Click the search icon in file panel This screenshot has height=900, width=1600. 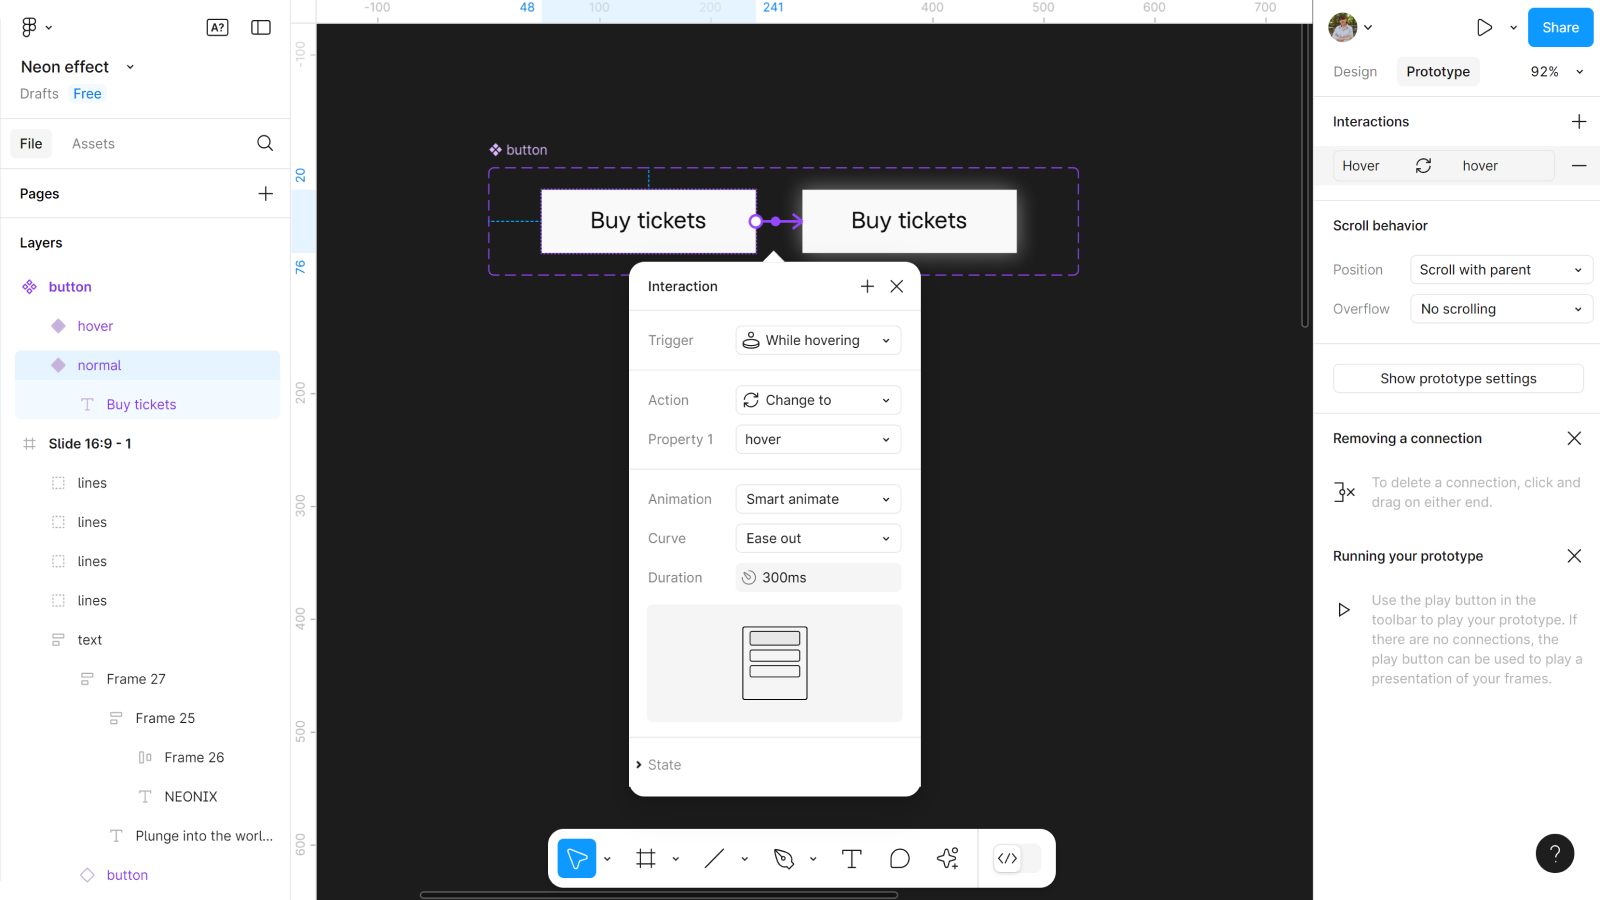[x=265, y=143]
